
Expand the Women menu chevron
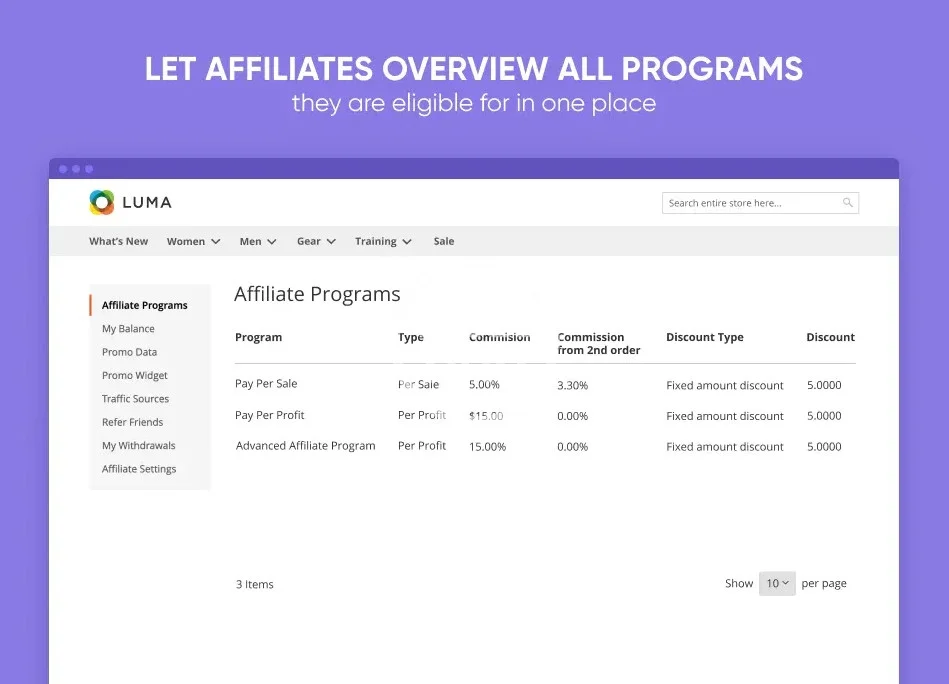(215, 242)
